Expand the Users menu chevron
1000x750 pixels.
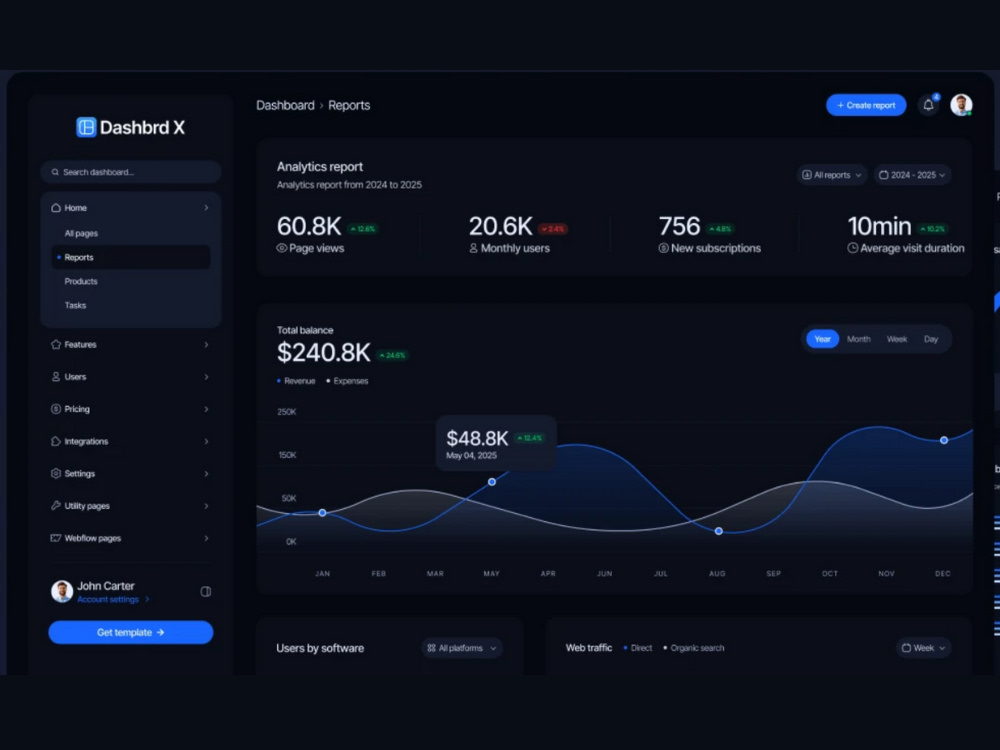pos(206,377)
